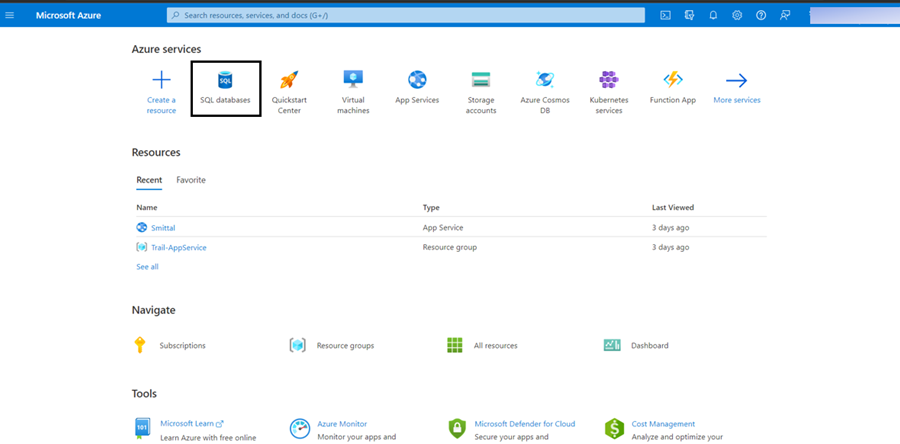Image resolution: width=900 pixels, height=444 pixels.
Task: Click the App Service type cell
Action: pos(443,228)
